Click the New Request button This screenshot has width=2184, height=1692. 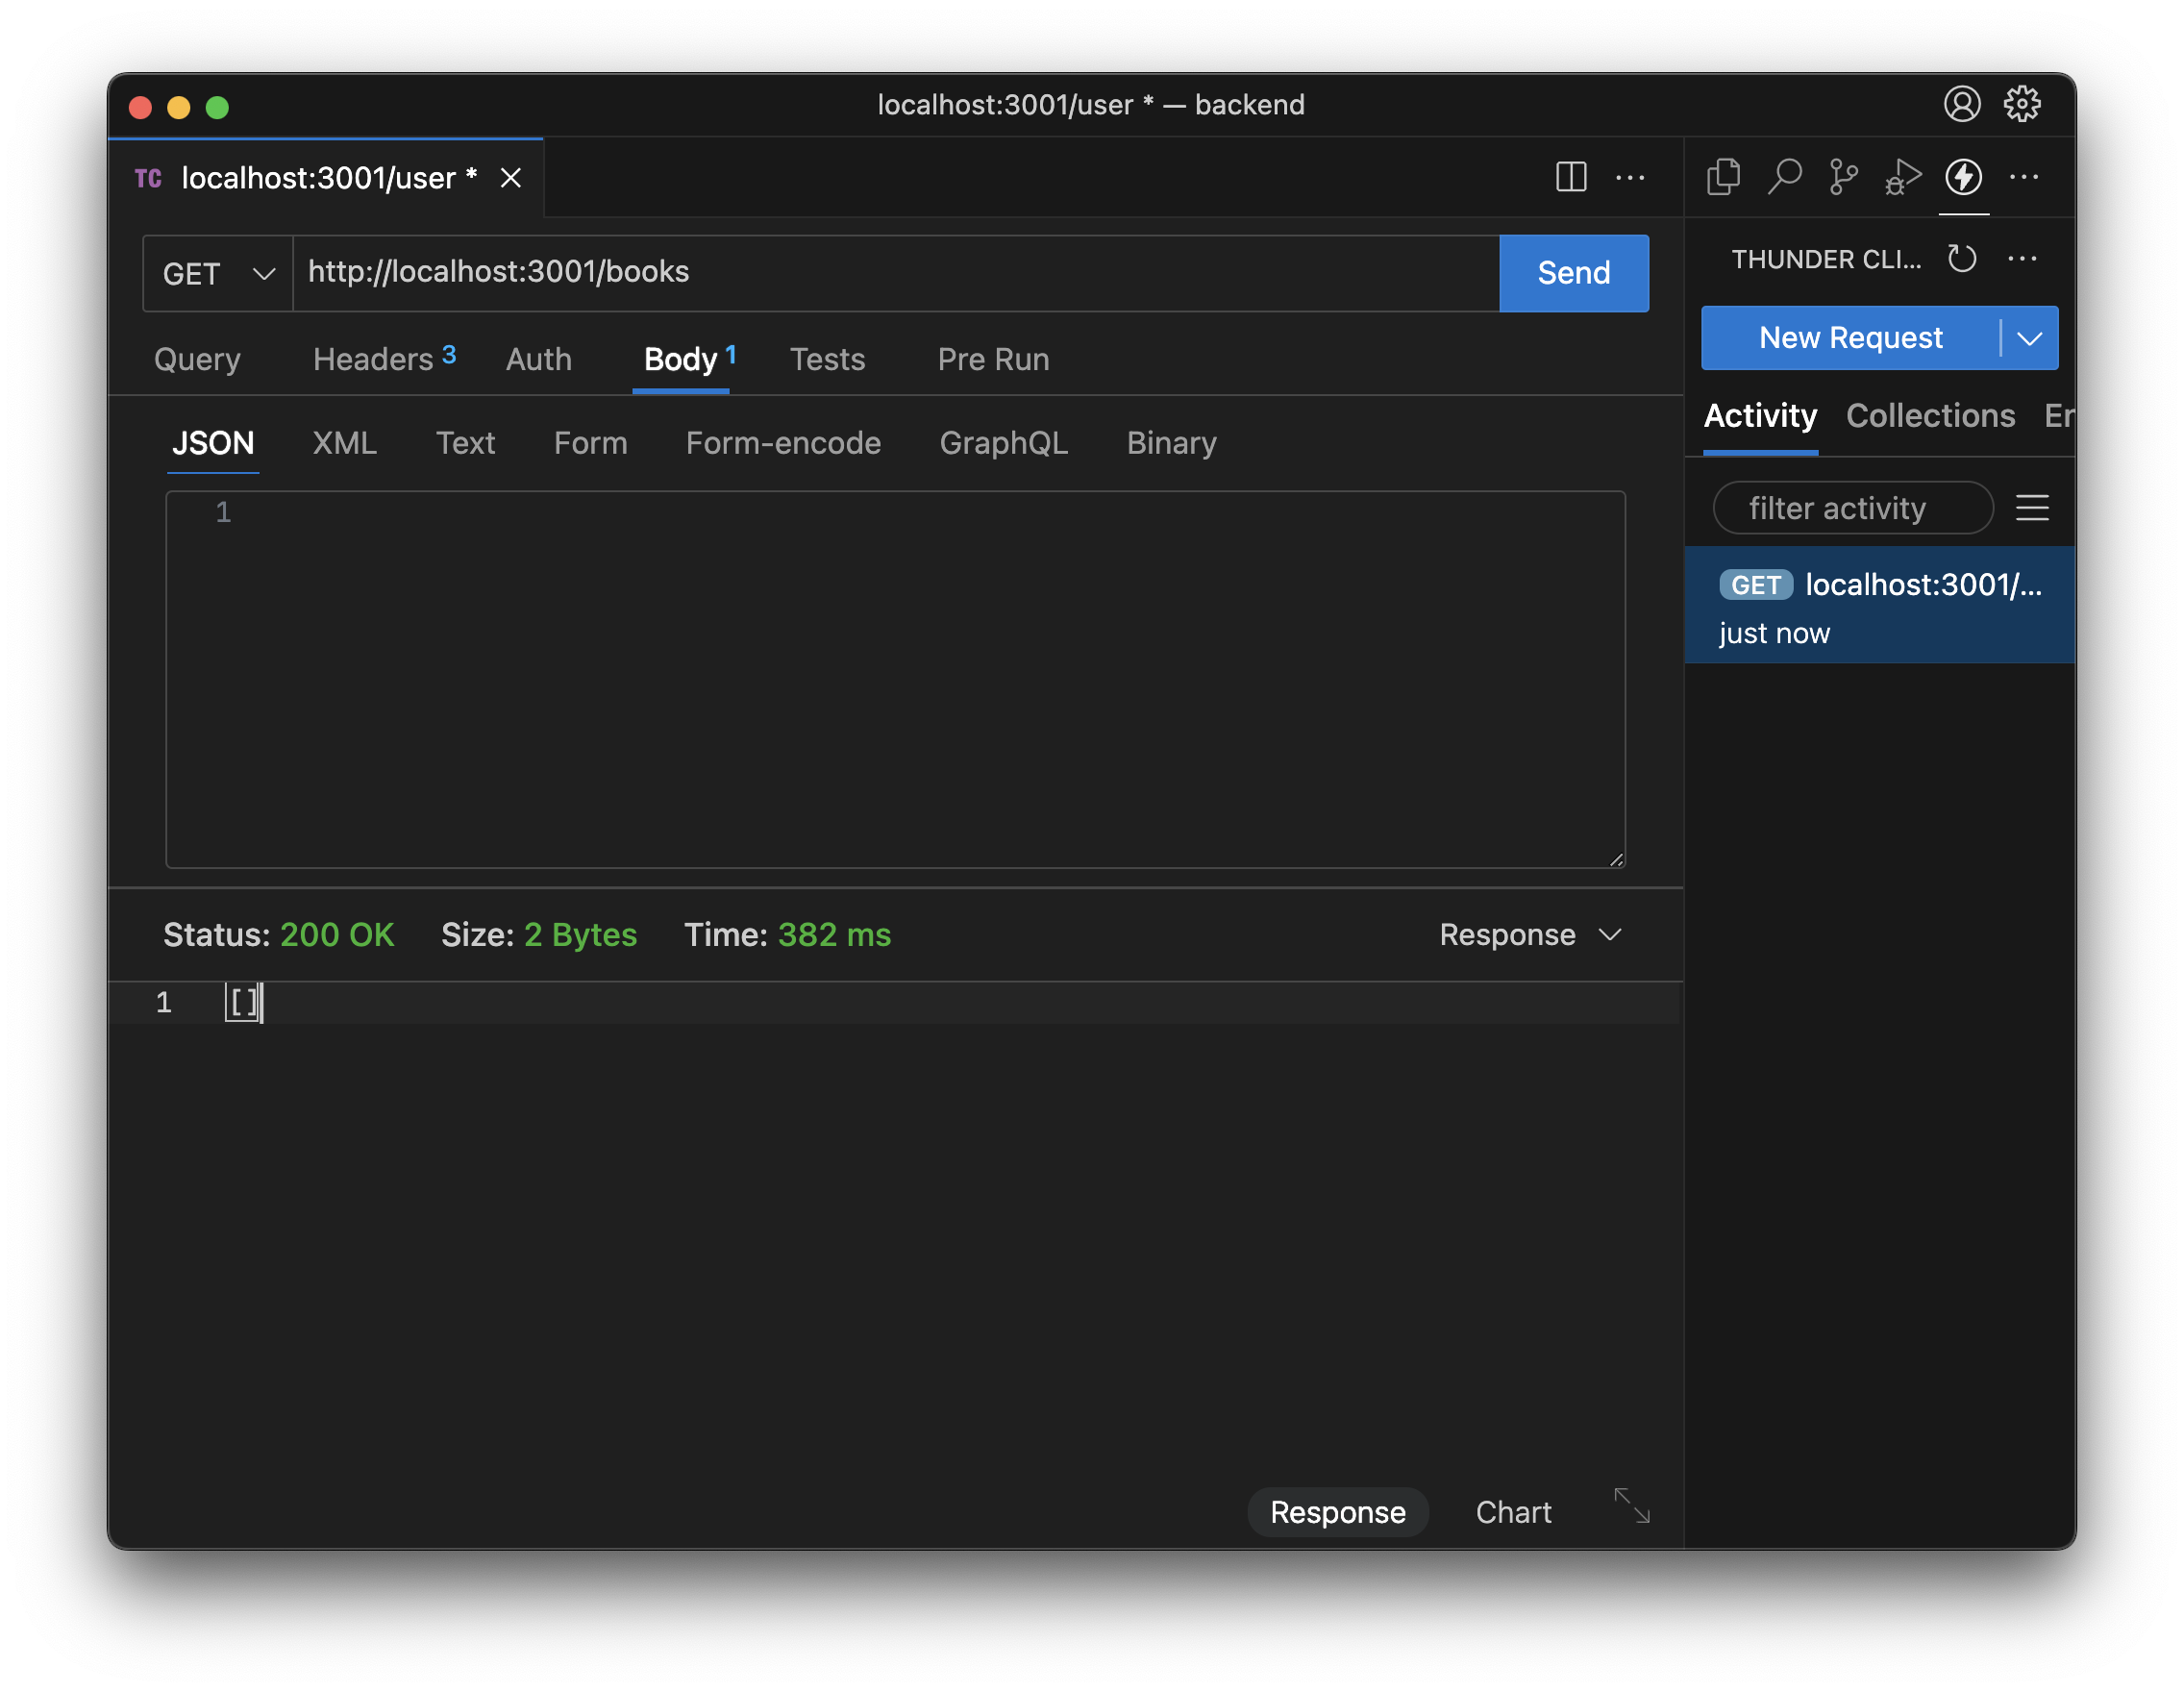[x=1850, y=339]
